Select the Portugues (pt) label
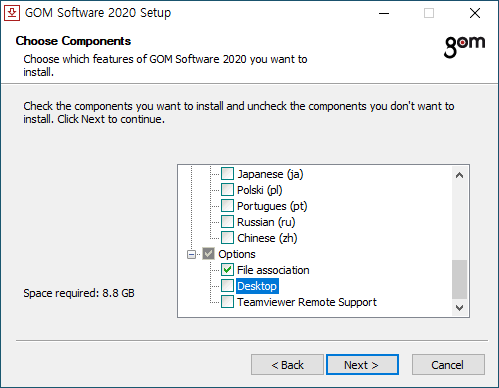499x388 pixels. coord(272,206)
